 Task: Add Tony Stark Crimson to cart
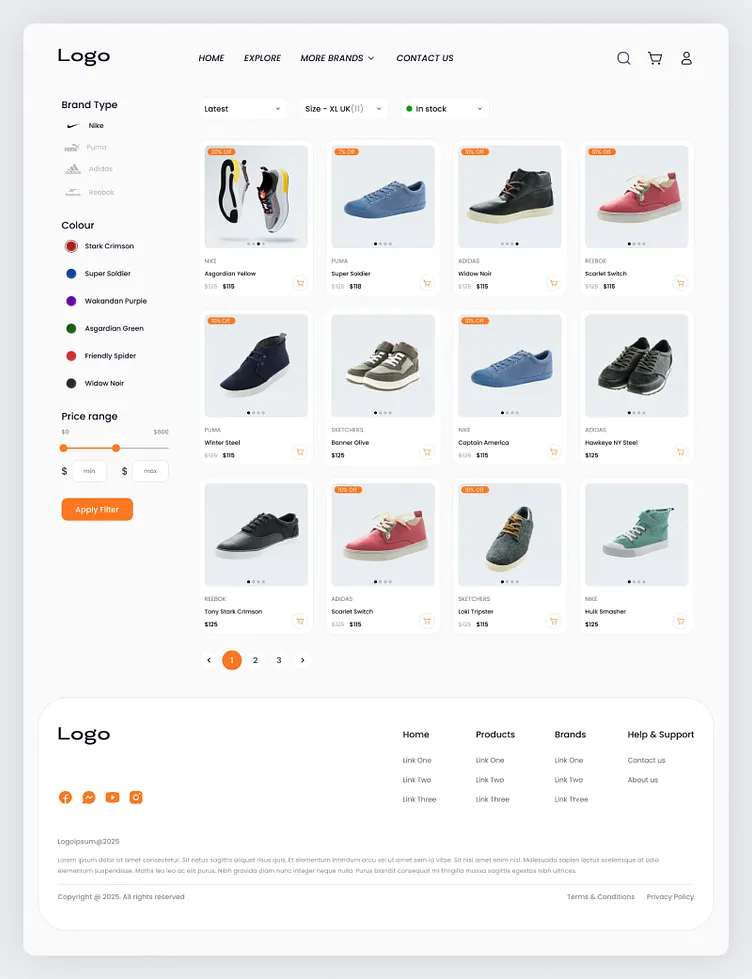point(300,621)
